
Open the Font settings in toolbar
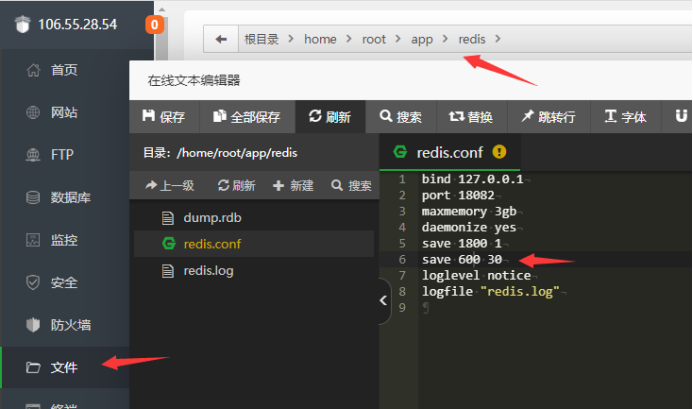coord(625,117)
